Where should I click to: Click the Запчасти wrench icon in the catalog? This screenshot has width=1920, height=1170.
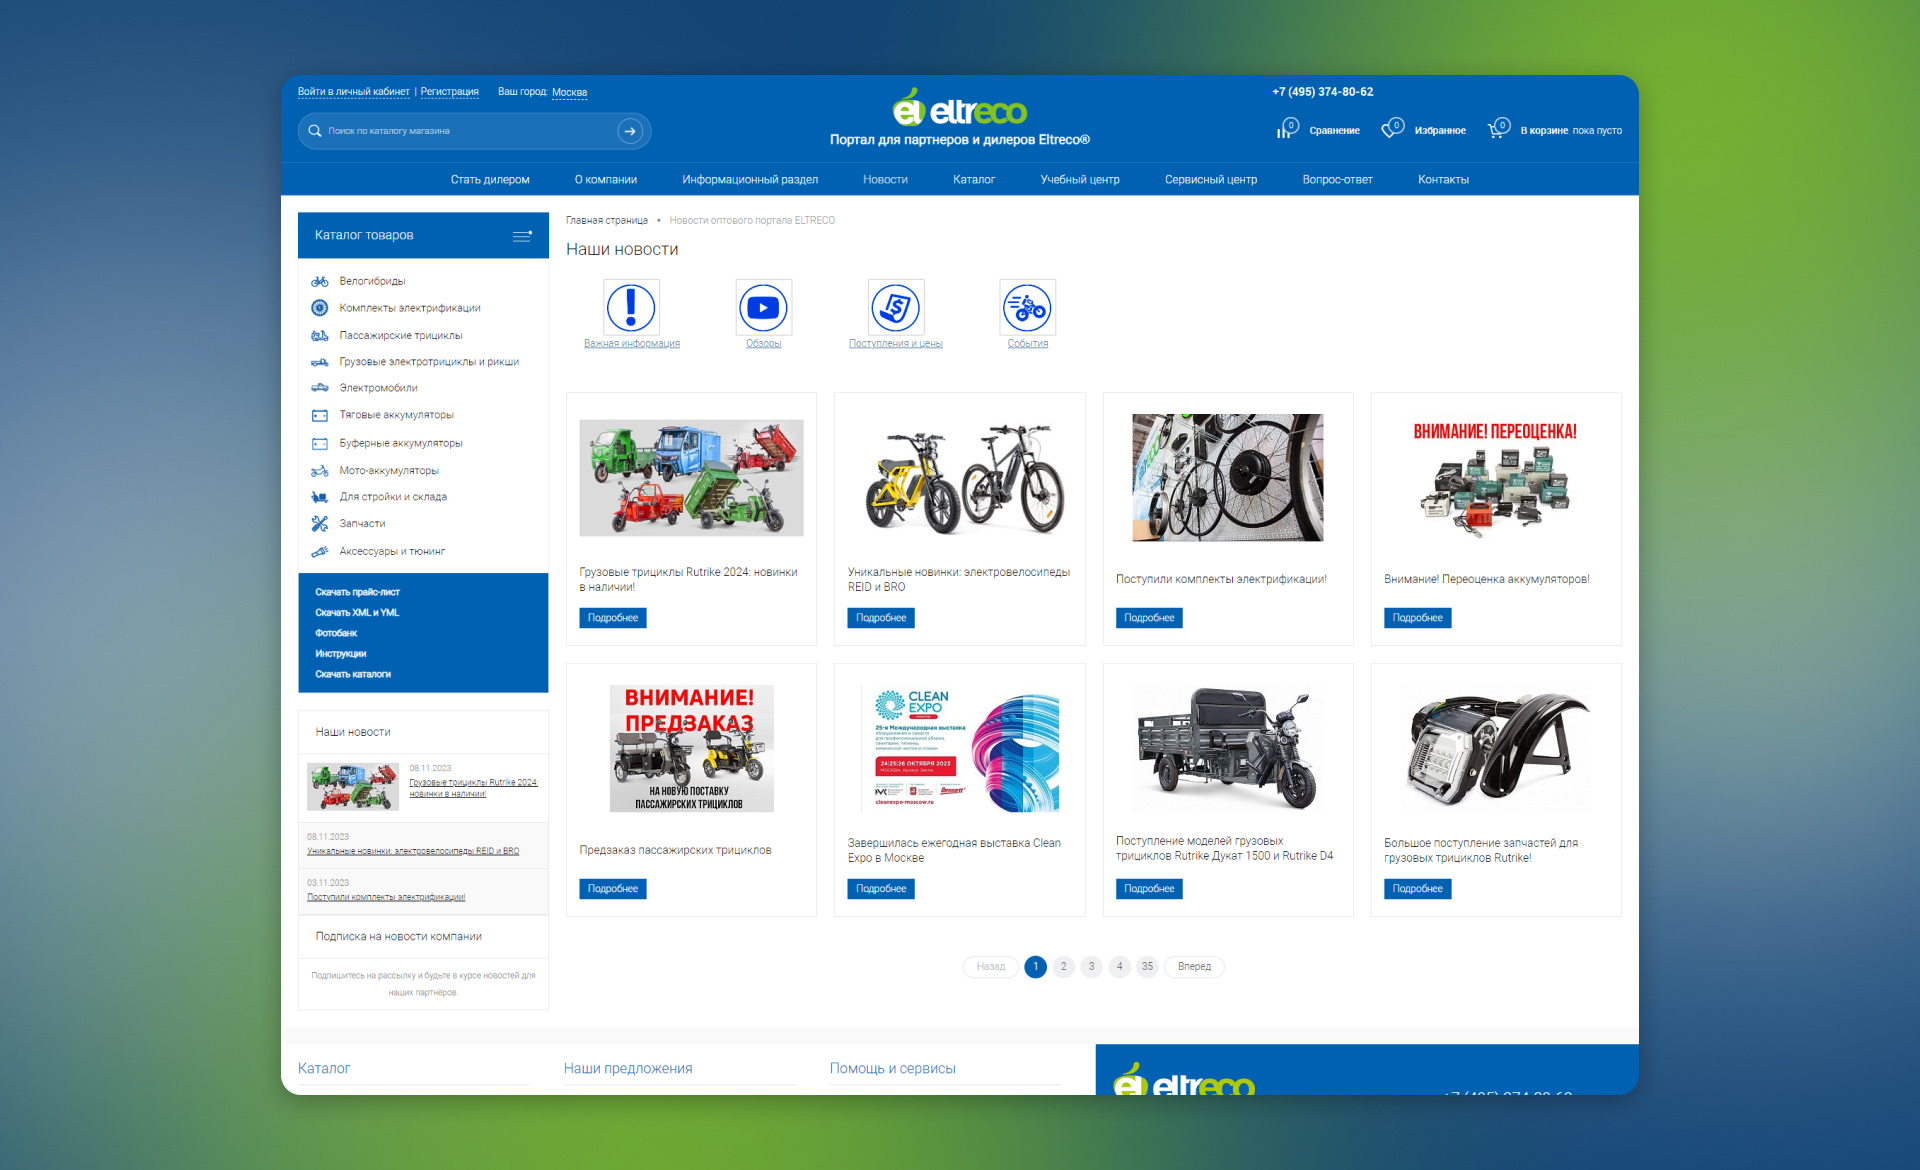(x=320, y=523)
